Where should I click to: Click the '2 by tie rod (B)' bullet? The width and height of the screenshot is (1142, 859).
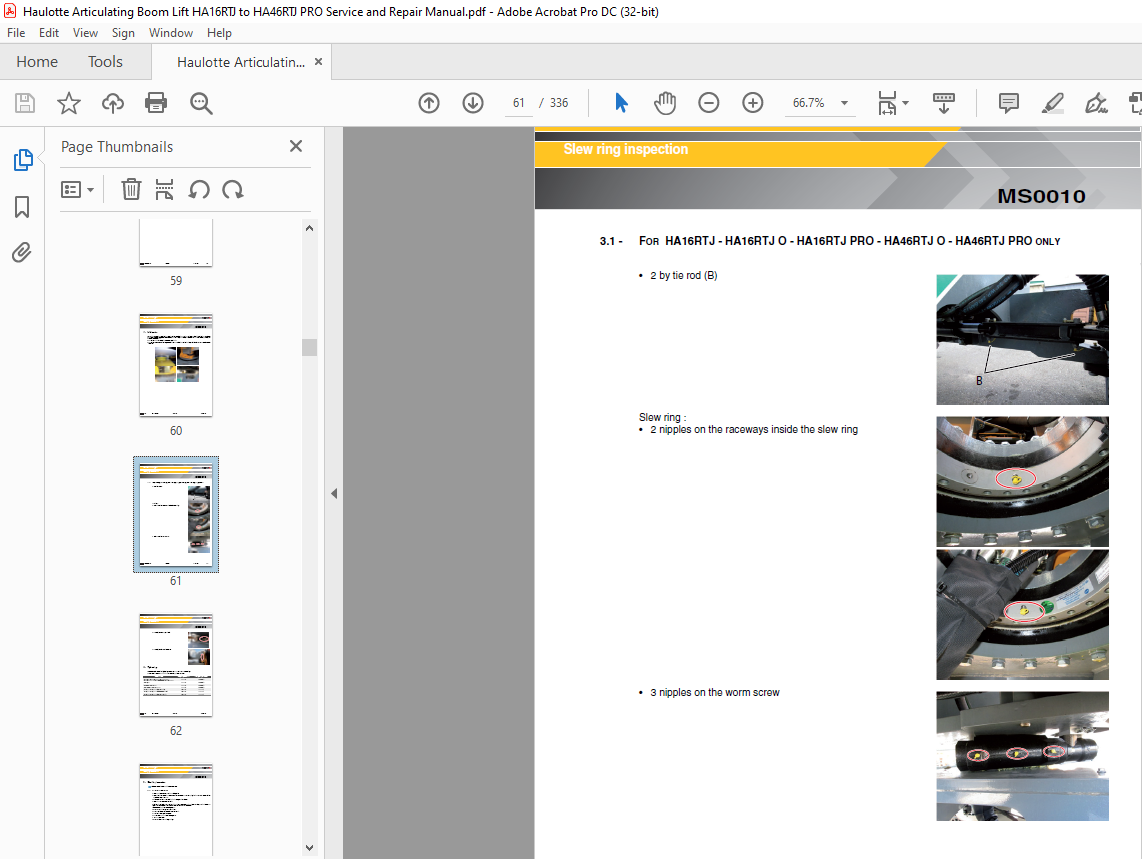pos(683,275)
